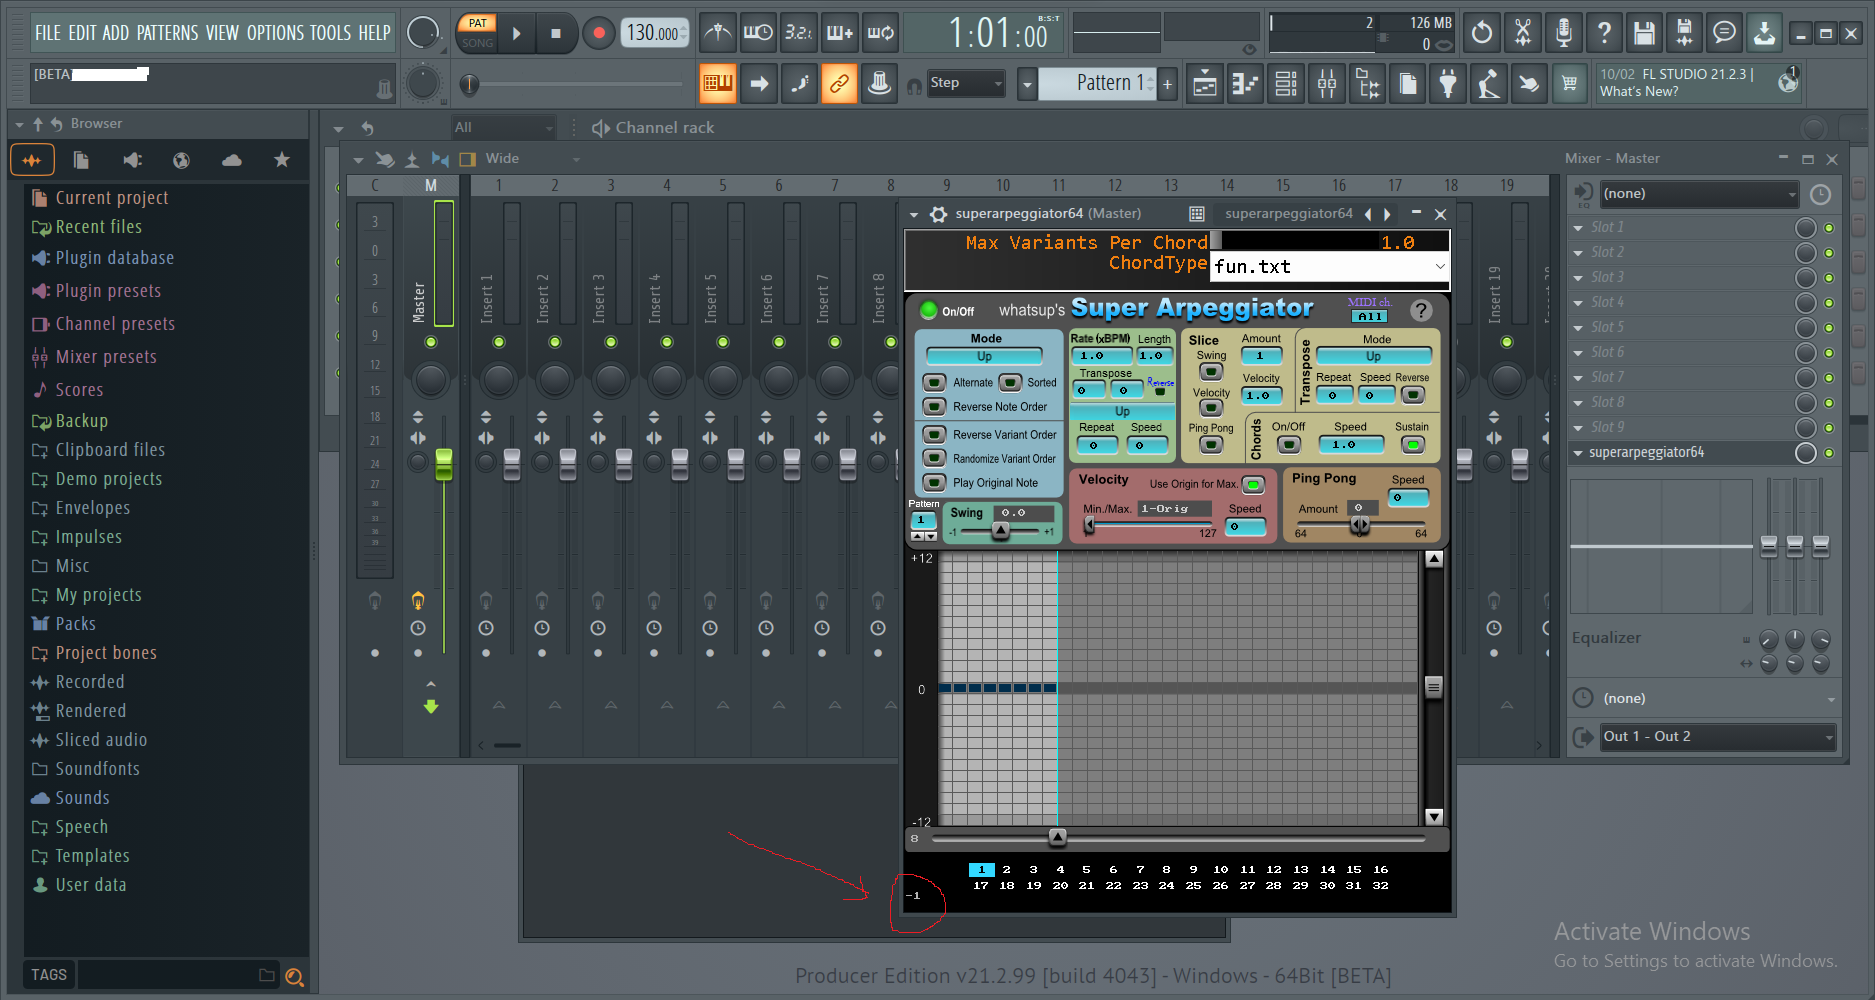Click the Swing slider handle
1875x1000 pixels.
pyautogui.click(x=1000, y=531)
